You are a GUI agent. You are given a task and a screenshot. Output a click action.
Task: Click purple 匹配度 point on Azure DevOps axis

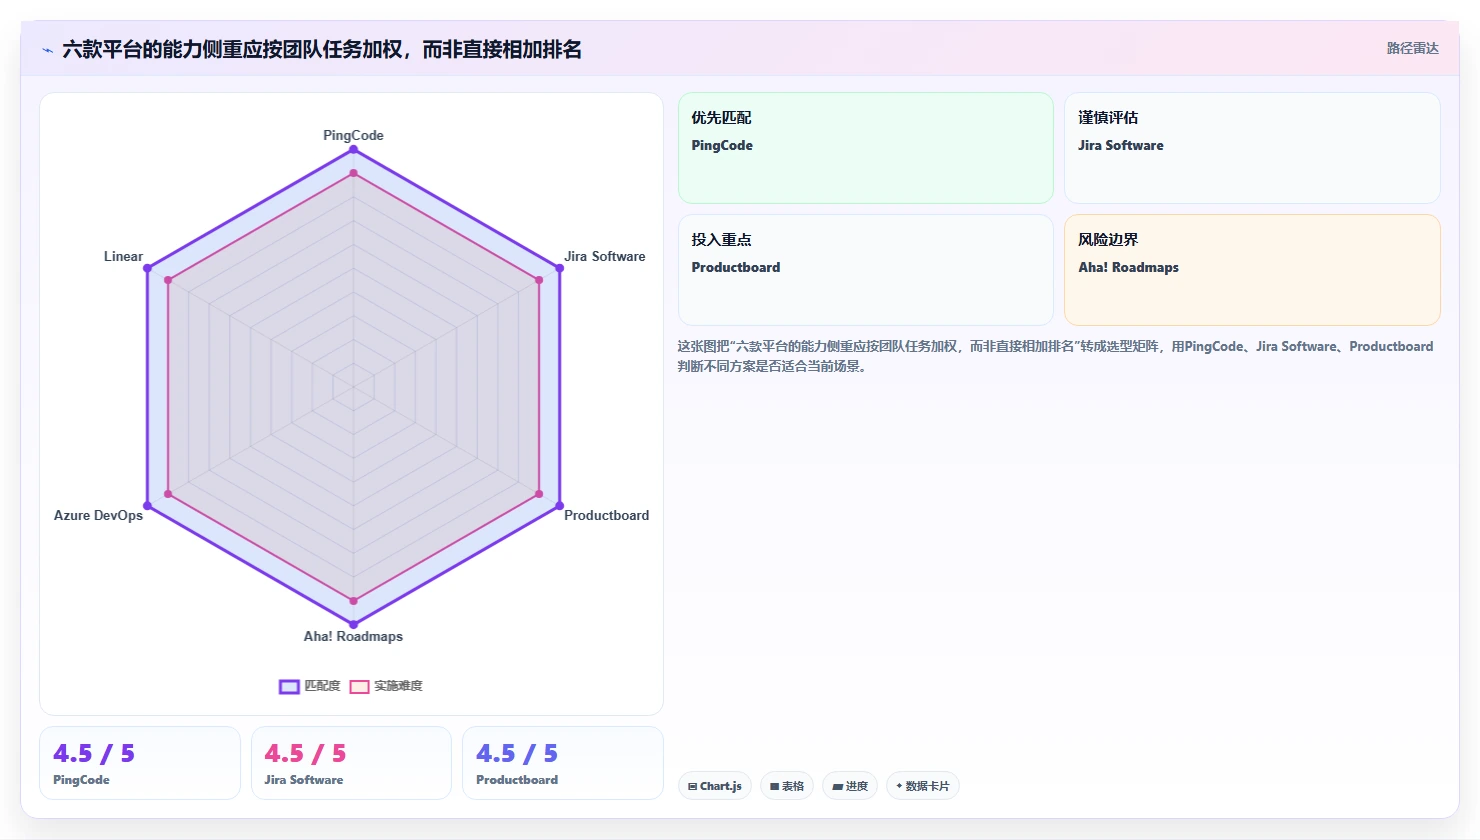tap(147, 506)
